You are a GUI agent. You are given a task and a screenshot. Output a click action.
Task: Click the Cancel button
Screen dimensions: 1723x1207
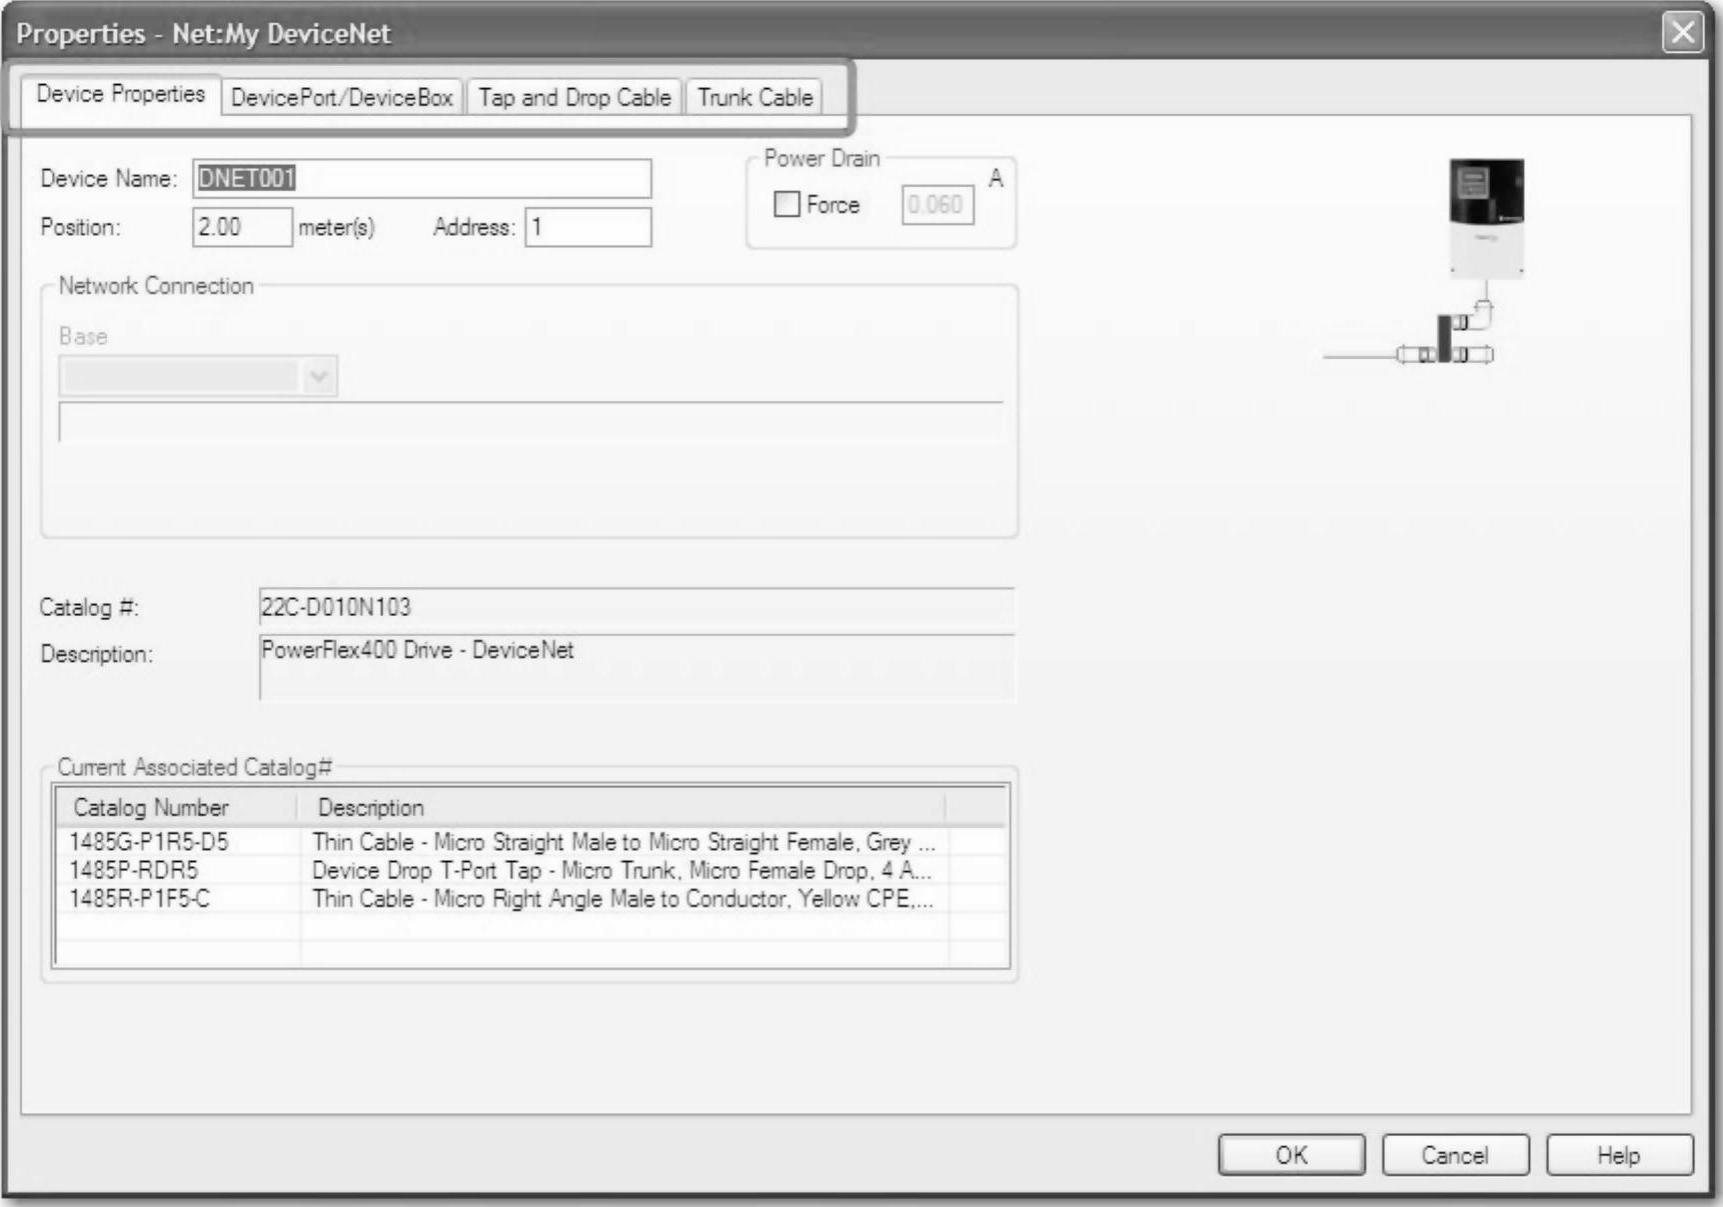point(1455,1155)
